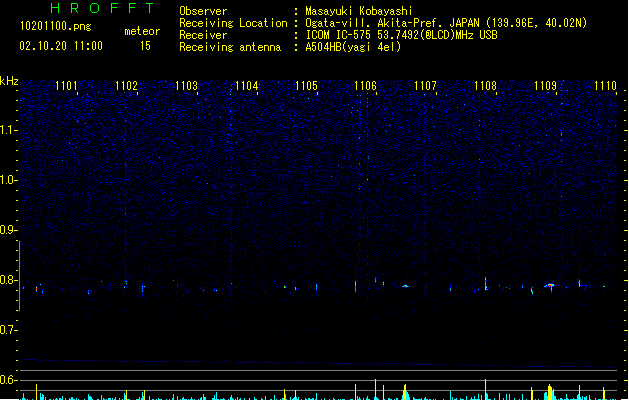
Task: Click the 1.1 kHz axis label
Action: (8, 130)
